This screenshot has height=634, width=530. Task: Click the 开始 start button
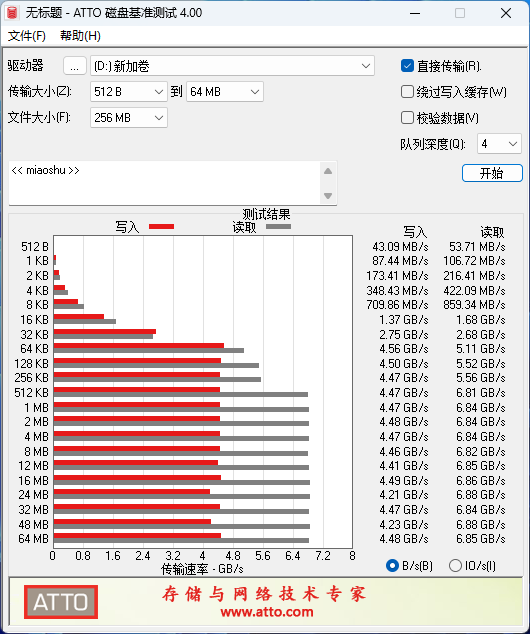pos(492,173)
